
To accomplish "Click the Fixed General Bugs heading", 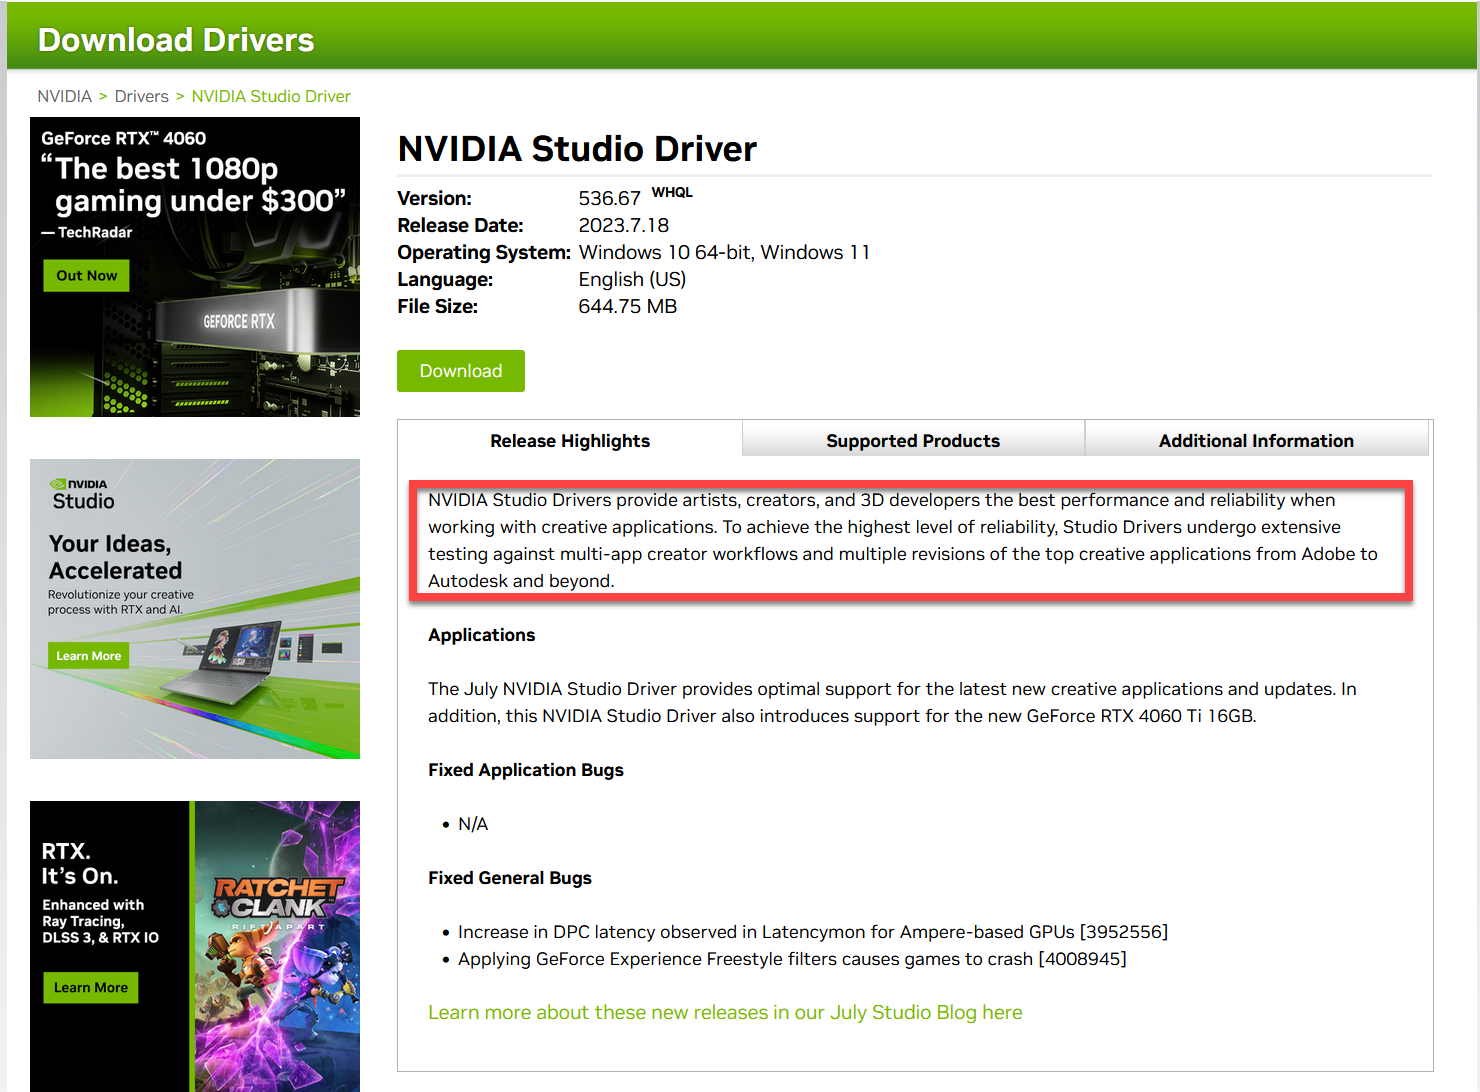I will 509,878.
